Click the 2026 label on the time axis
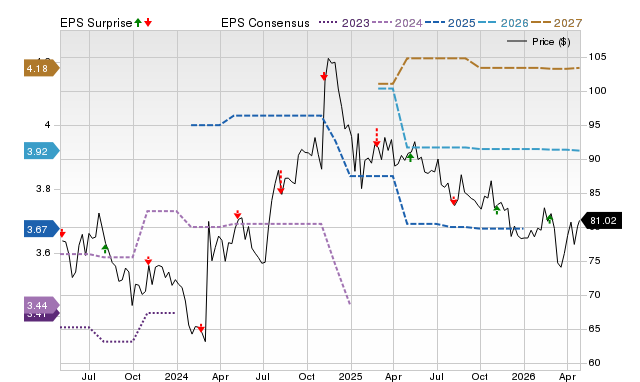The image size is (640, 382). (x=524, y=376)
